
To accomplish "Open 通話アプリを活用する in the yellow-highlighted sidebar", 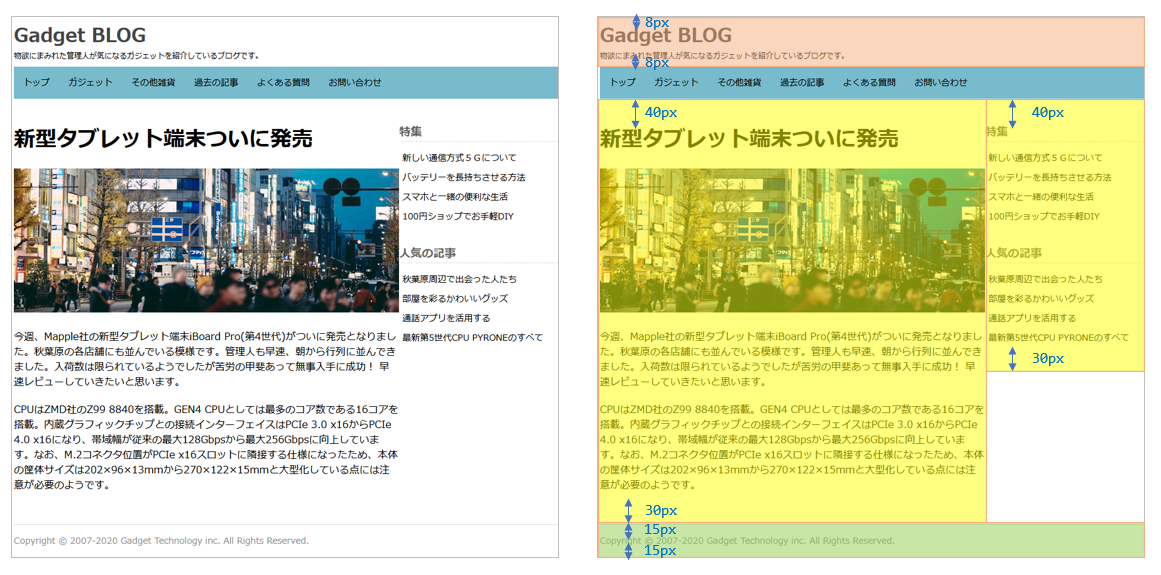I will tap(1031, 318).
